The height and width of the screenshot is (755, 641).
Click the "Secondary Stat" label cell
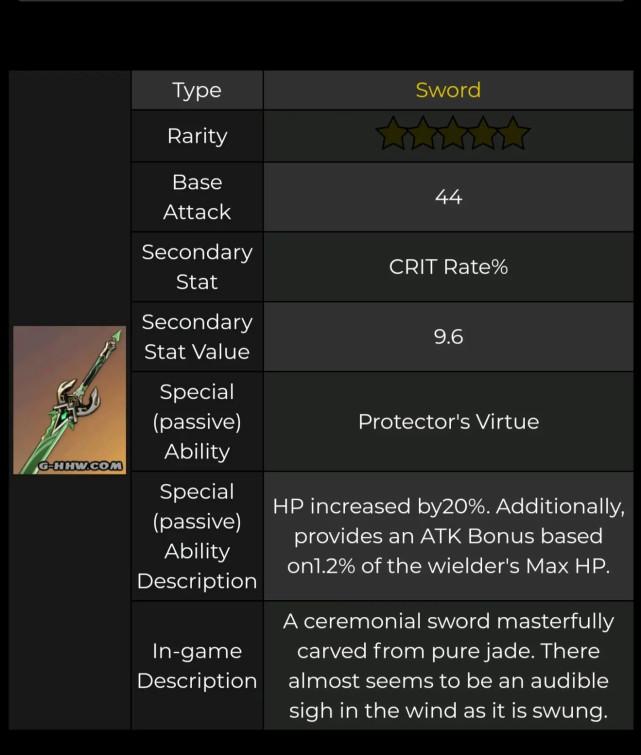tap(197, 267)
